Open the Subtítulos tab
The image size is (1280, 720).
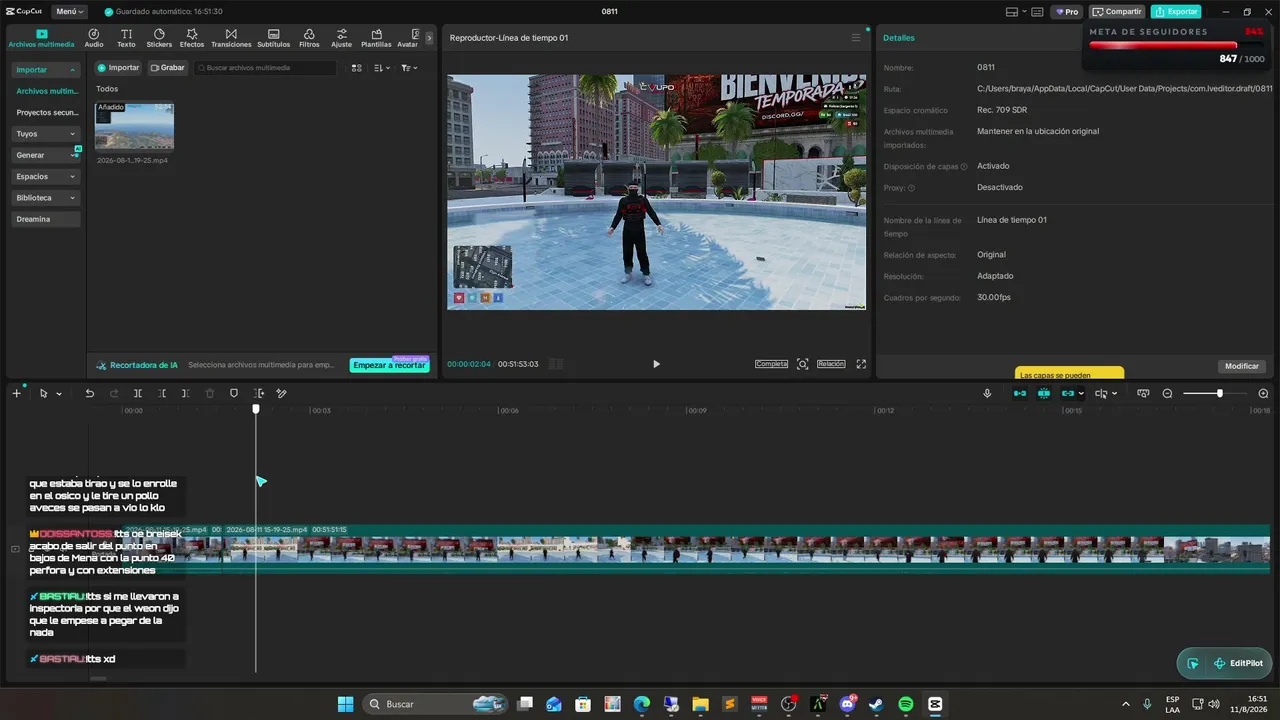coord(273,38)
